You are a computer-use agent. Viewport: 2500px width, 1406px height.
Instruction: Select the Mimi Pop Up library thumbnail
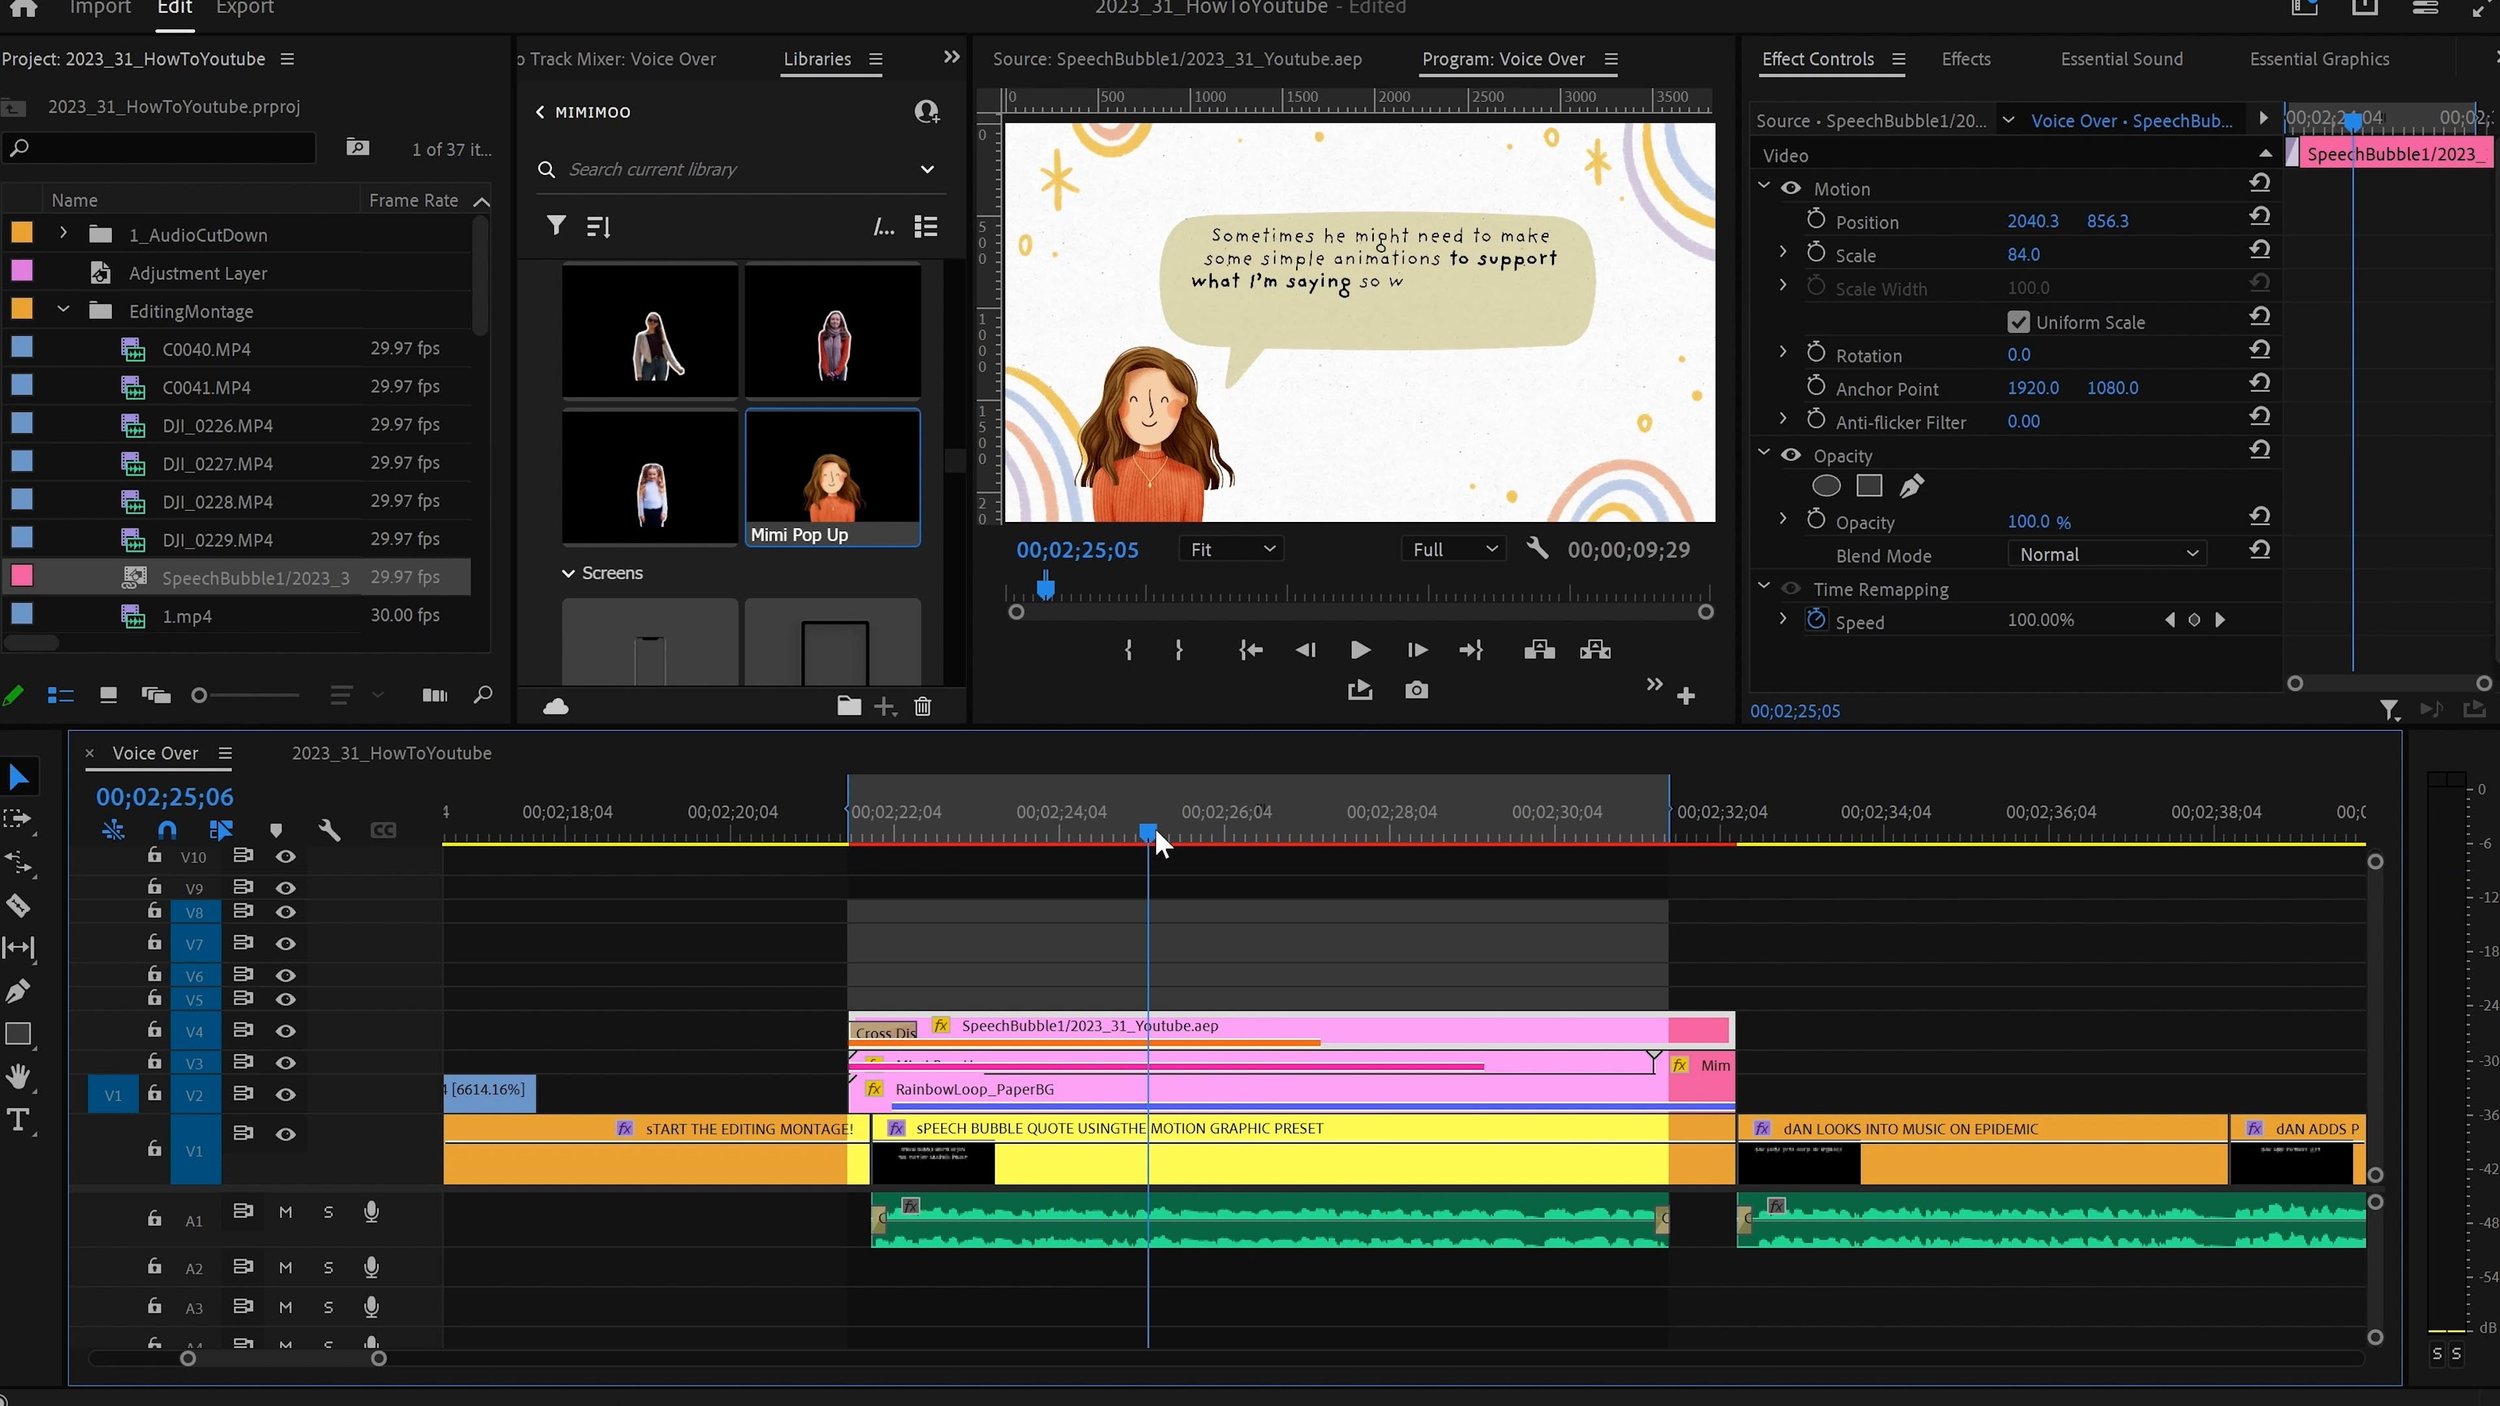click(x=832, y=477)
